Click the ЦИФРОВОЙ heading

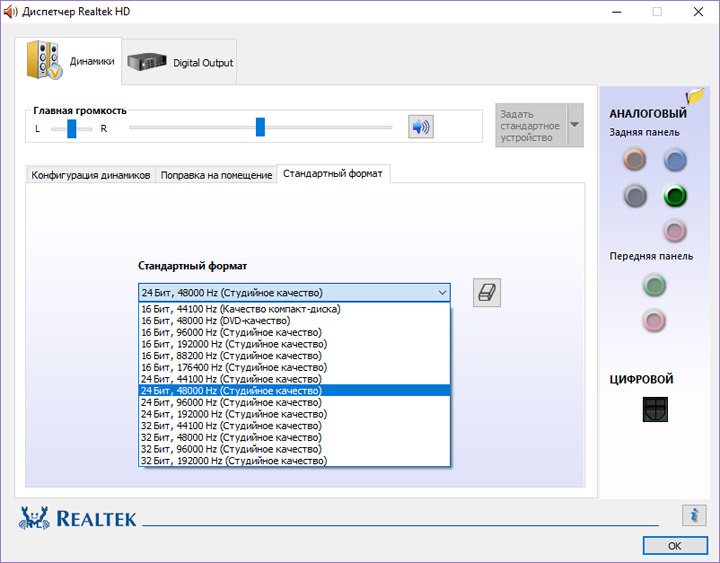(x=641, y=379)
